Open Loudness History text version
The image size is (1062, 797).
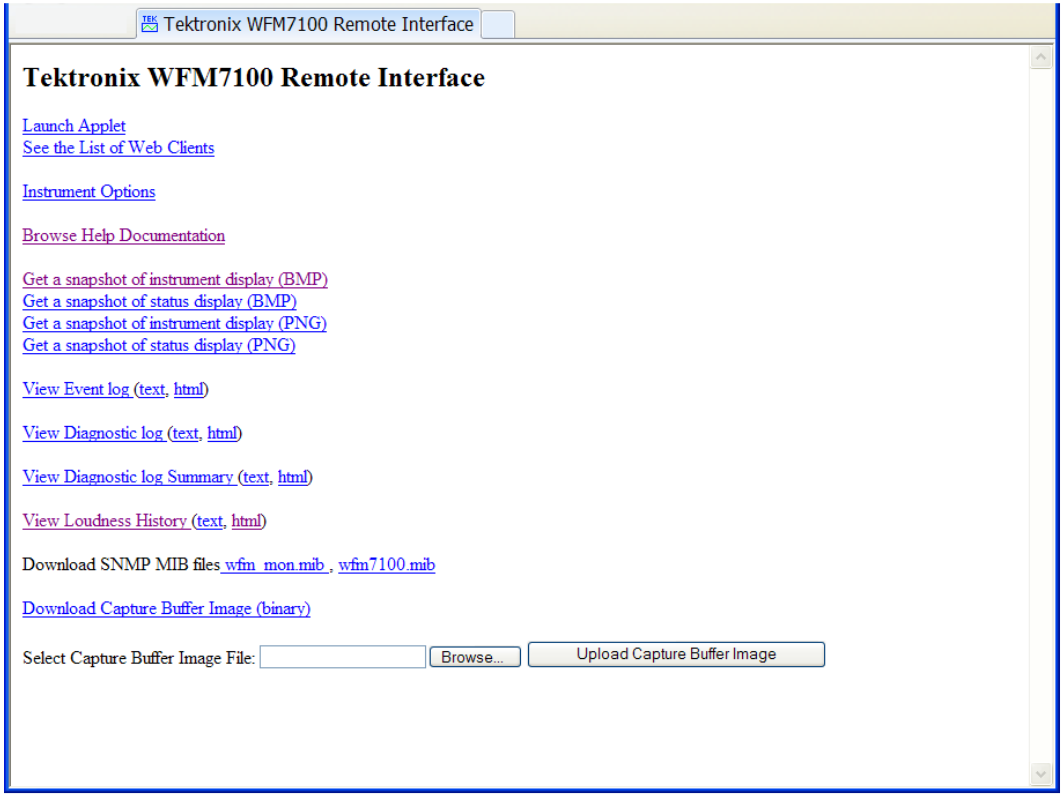pos(210,521)
